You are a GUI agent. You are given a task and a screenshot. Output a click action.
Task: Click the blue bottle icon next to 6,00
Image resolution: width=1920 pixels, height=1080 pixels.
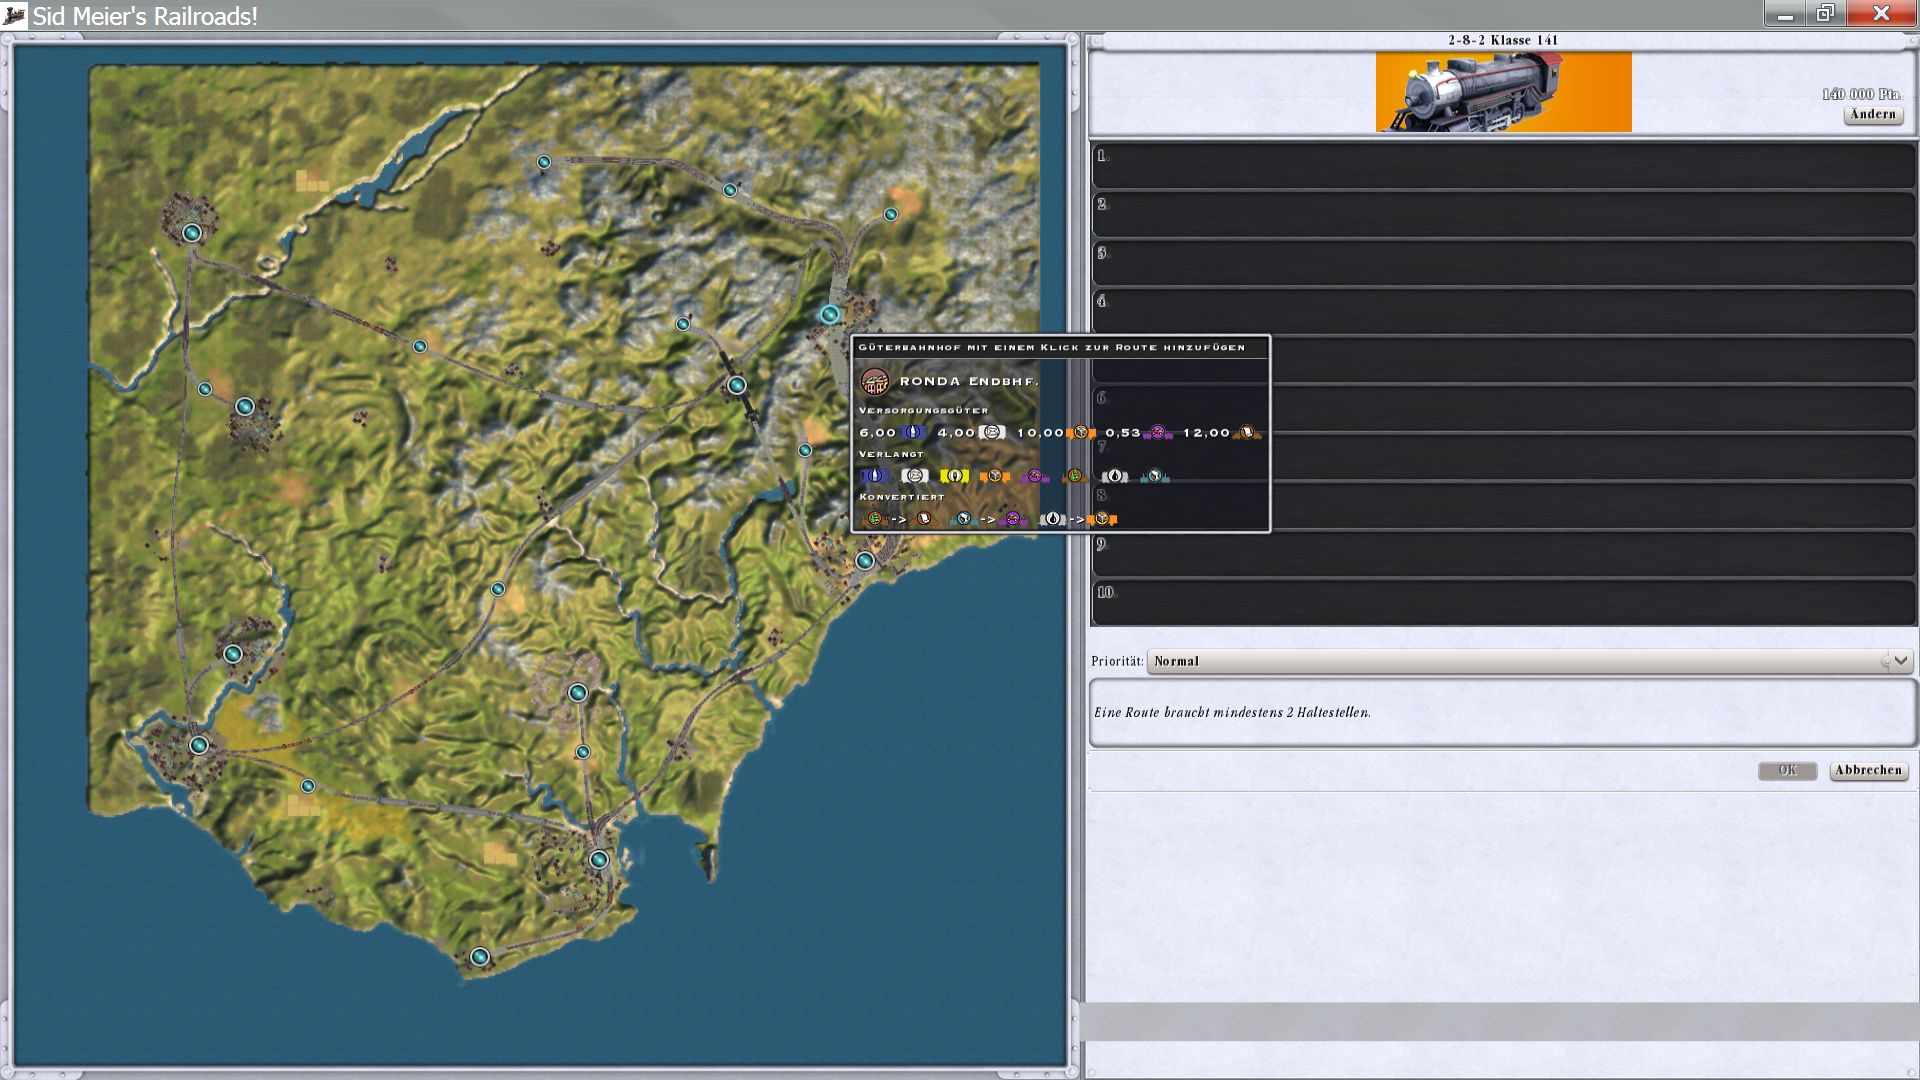point(913,433)
